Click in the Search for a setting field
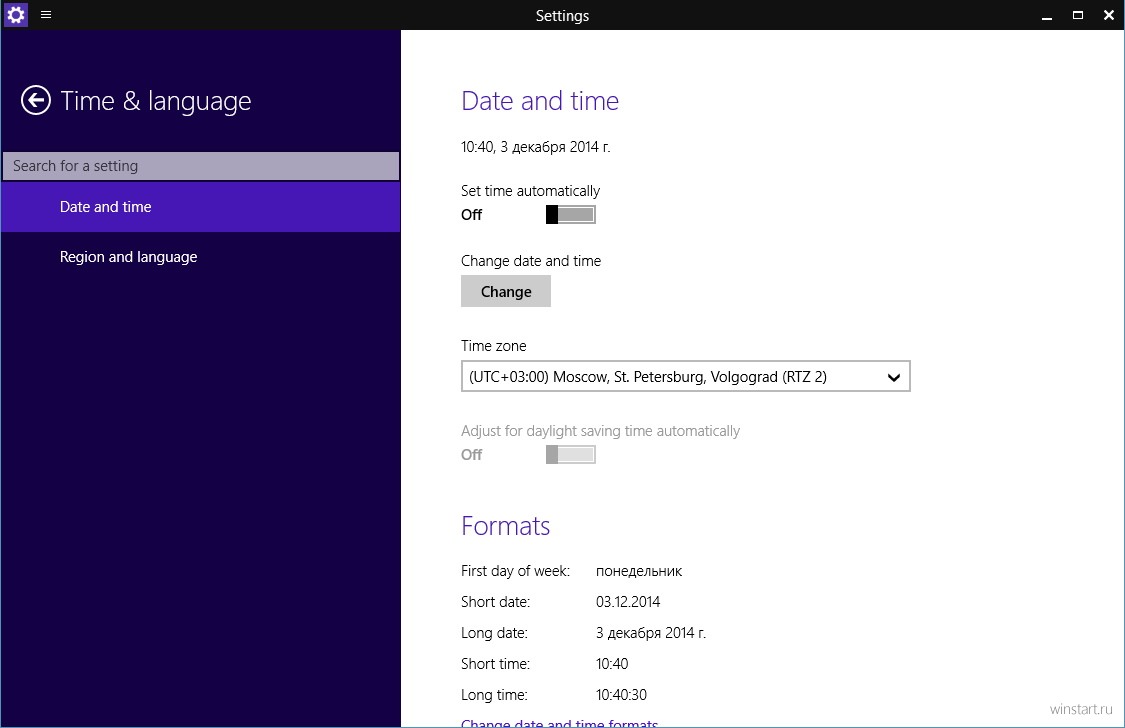The height and width of the screenshot is (728, 1125). tap(200, 166)
